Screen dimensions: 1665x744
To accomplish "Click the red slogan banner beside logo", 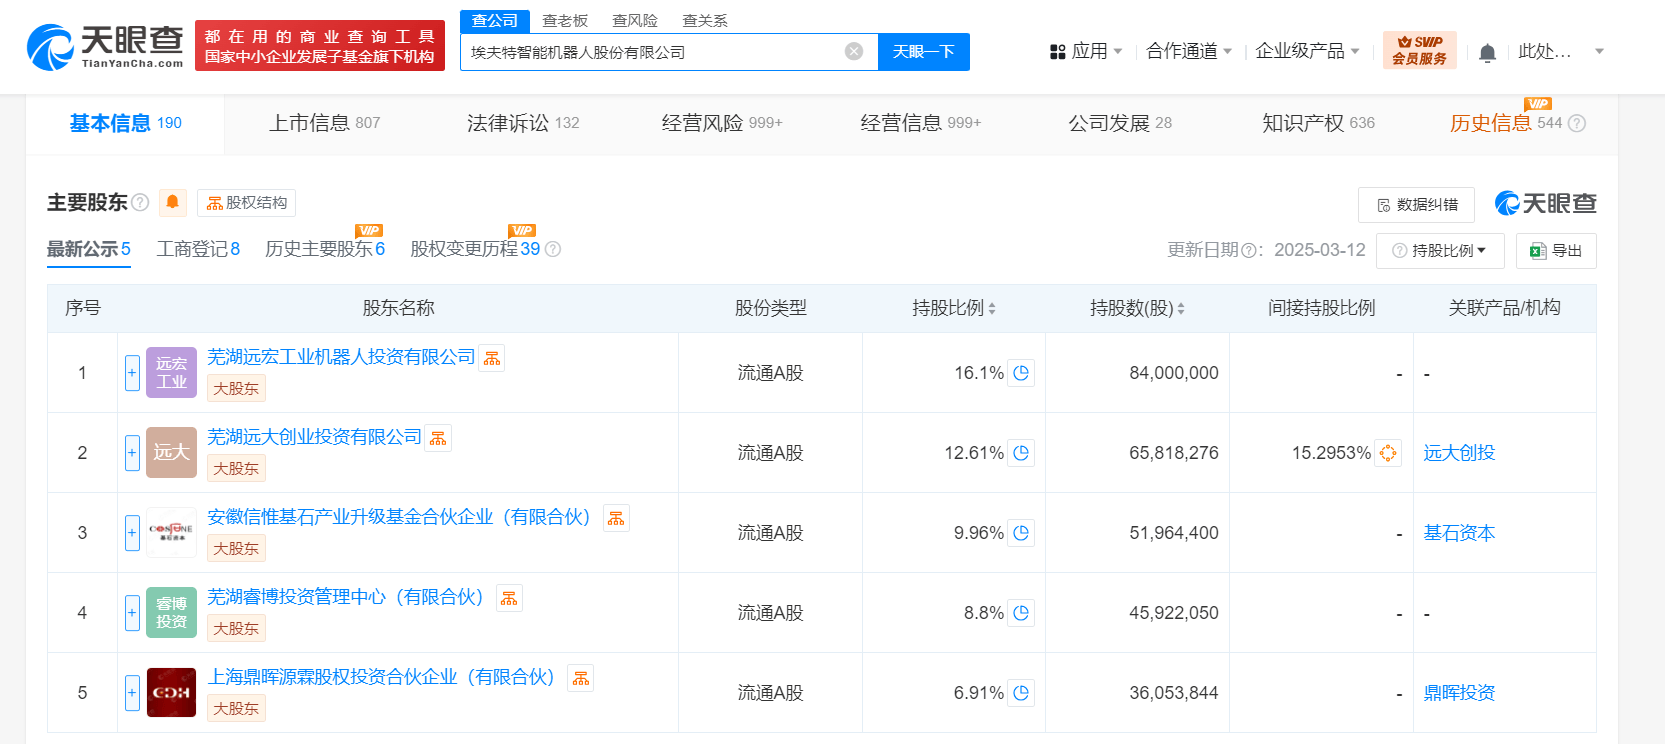I will 320,46.
